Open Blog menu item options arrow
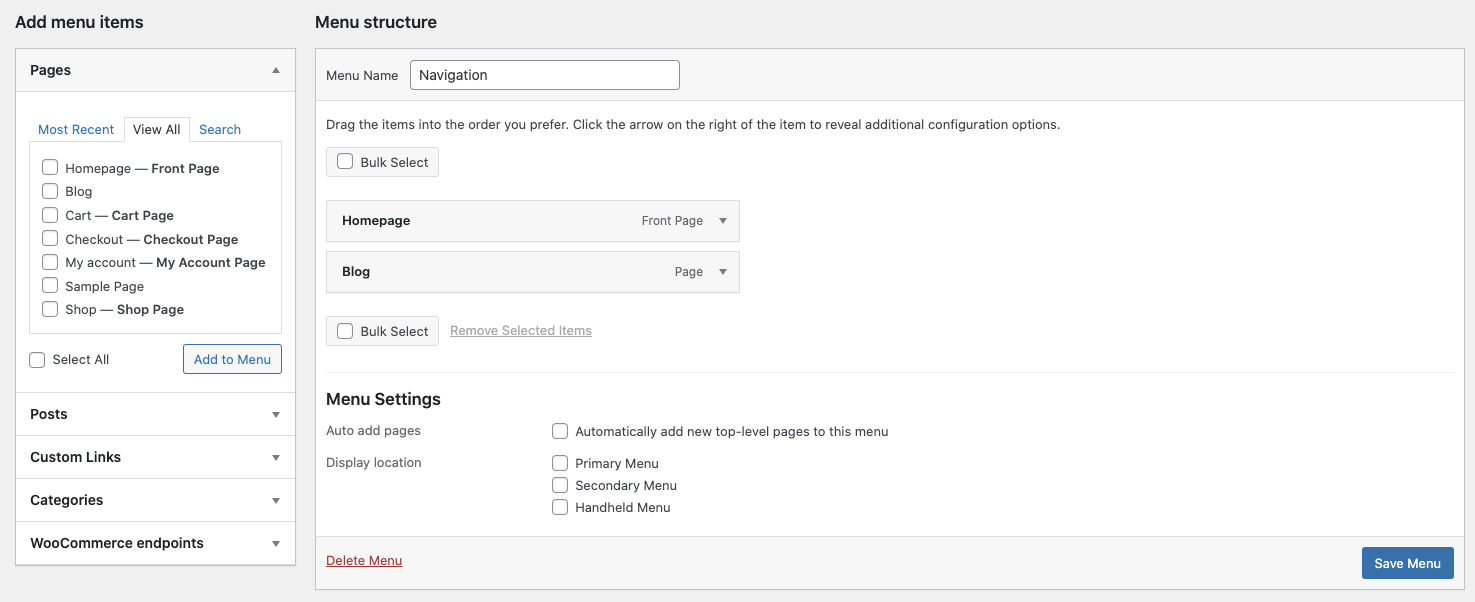This screenshot has height=602, width=1475. coord(723,272)
